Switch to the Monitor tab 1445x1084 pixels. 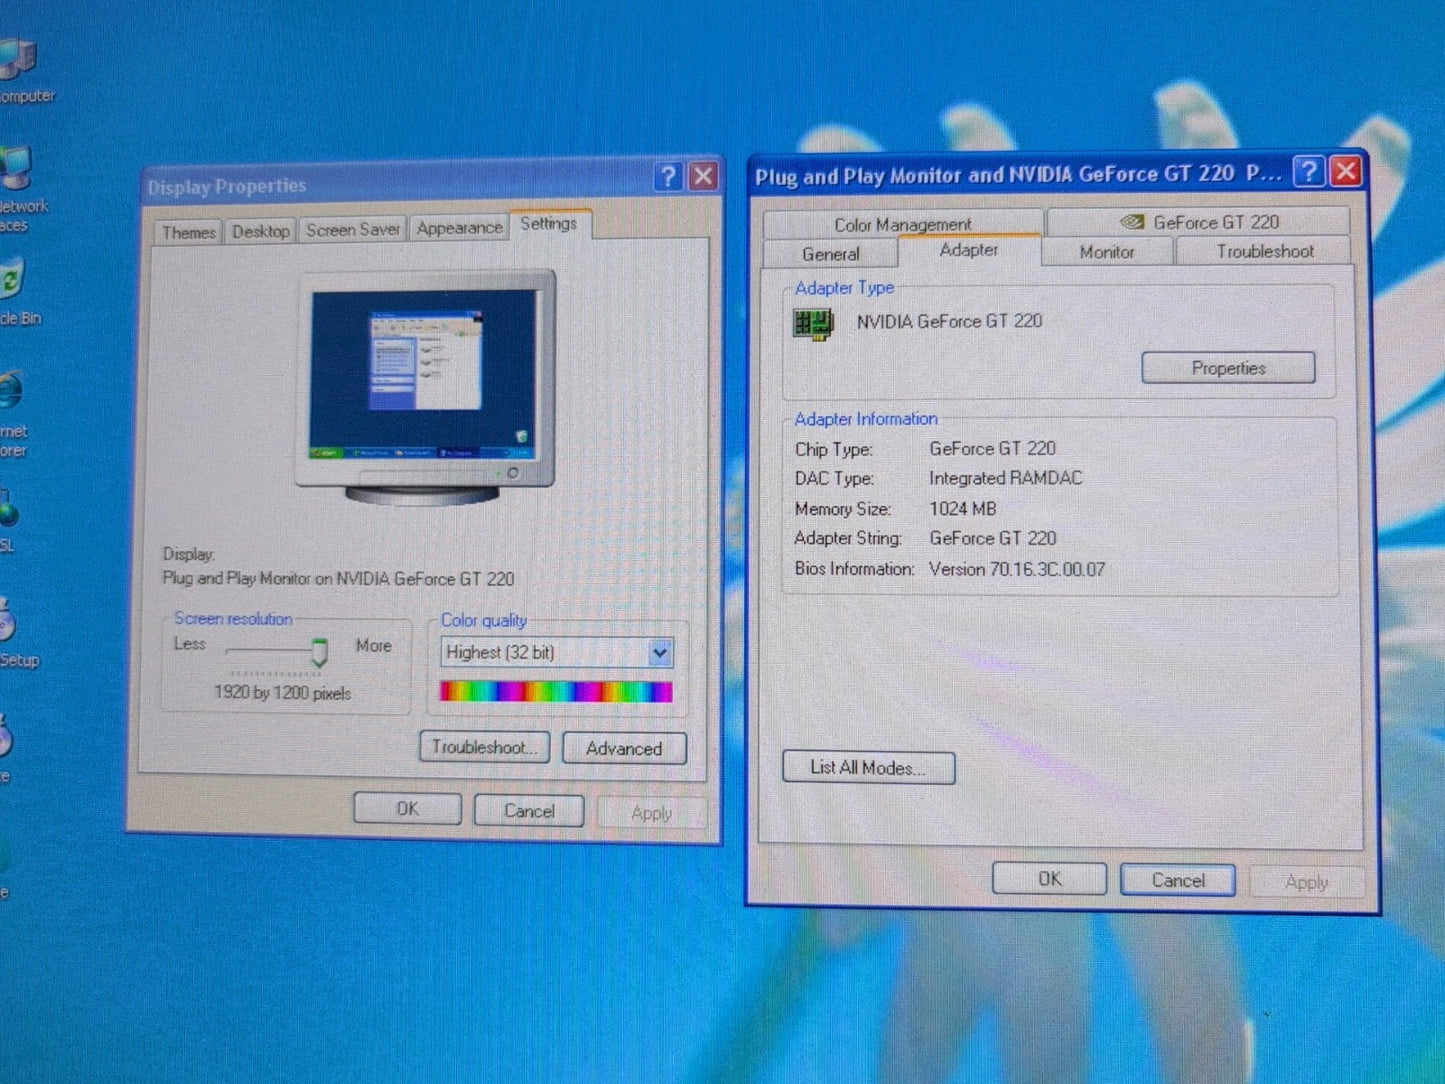pyautogui.click(x=1106, y=252)
